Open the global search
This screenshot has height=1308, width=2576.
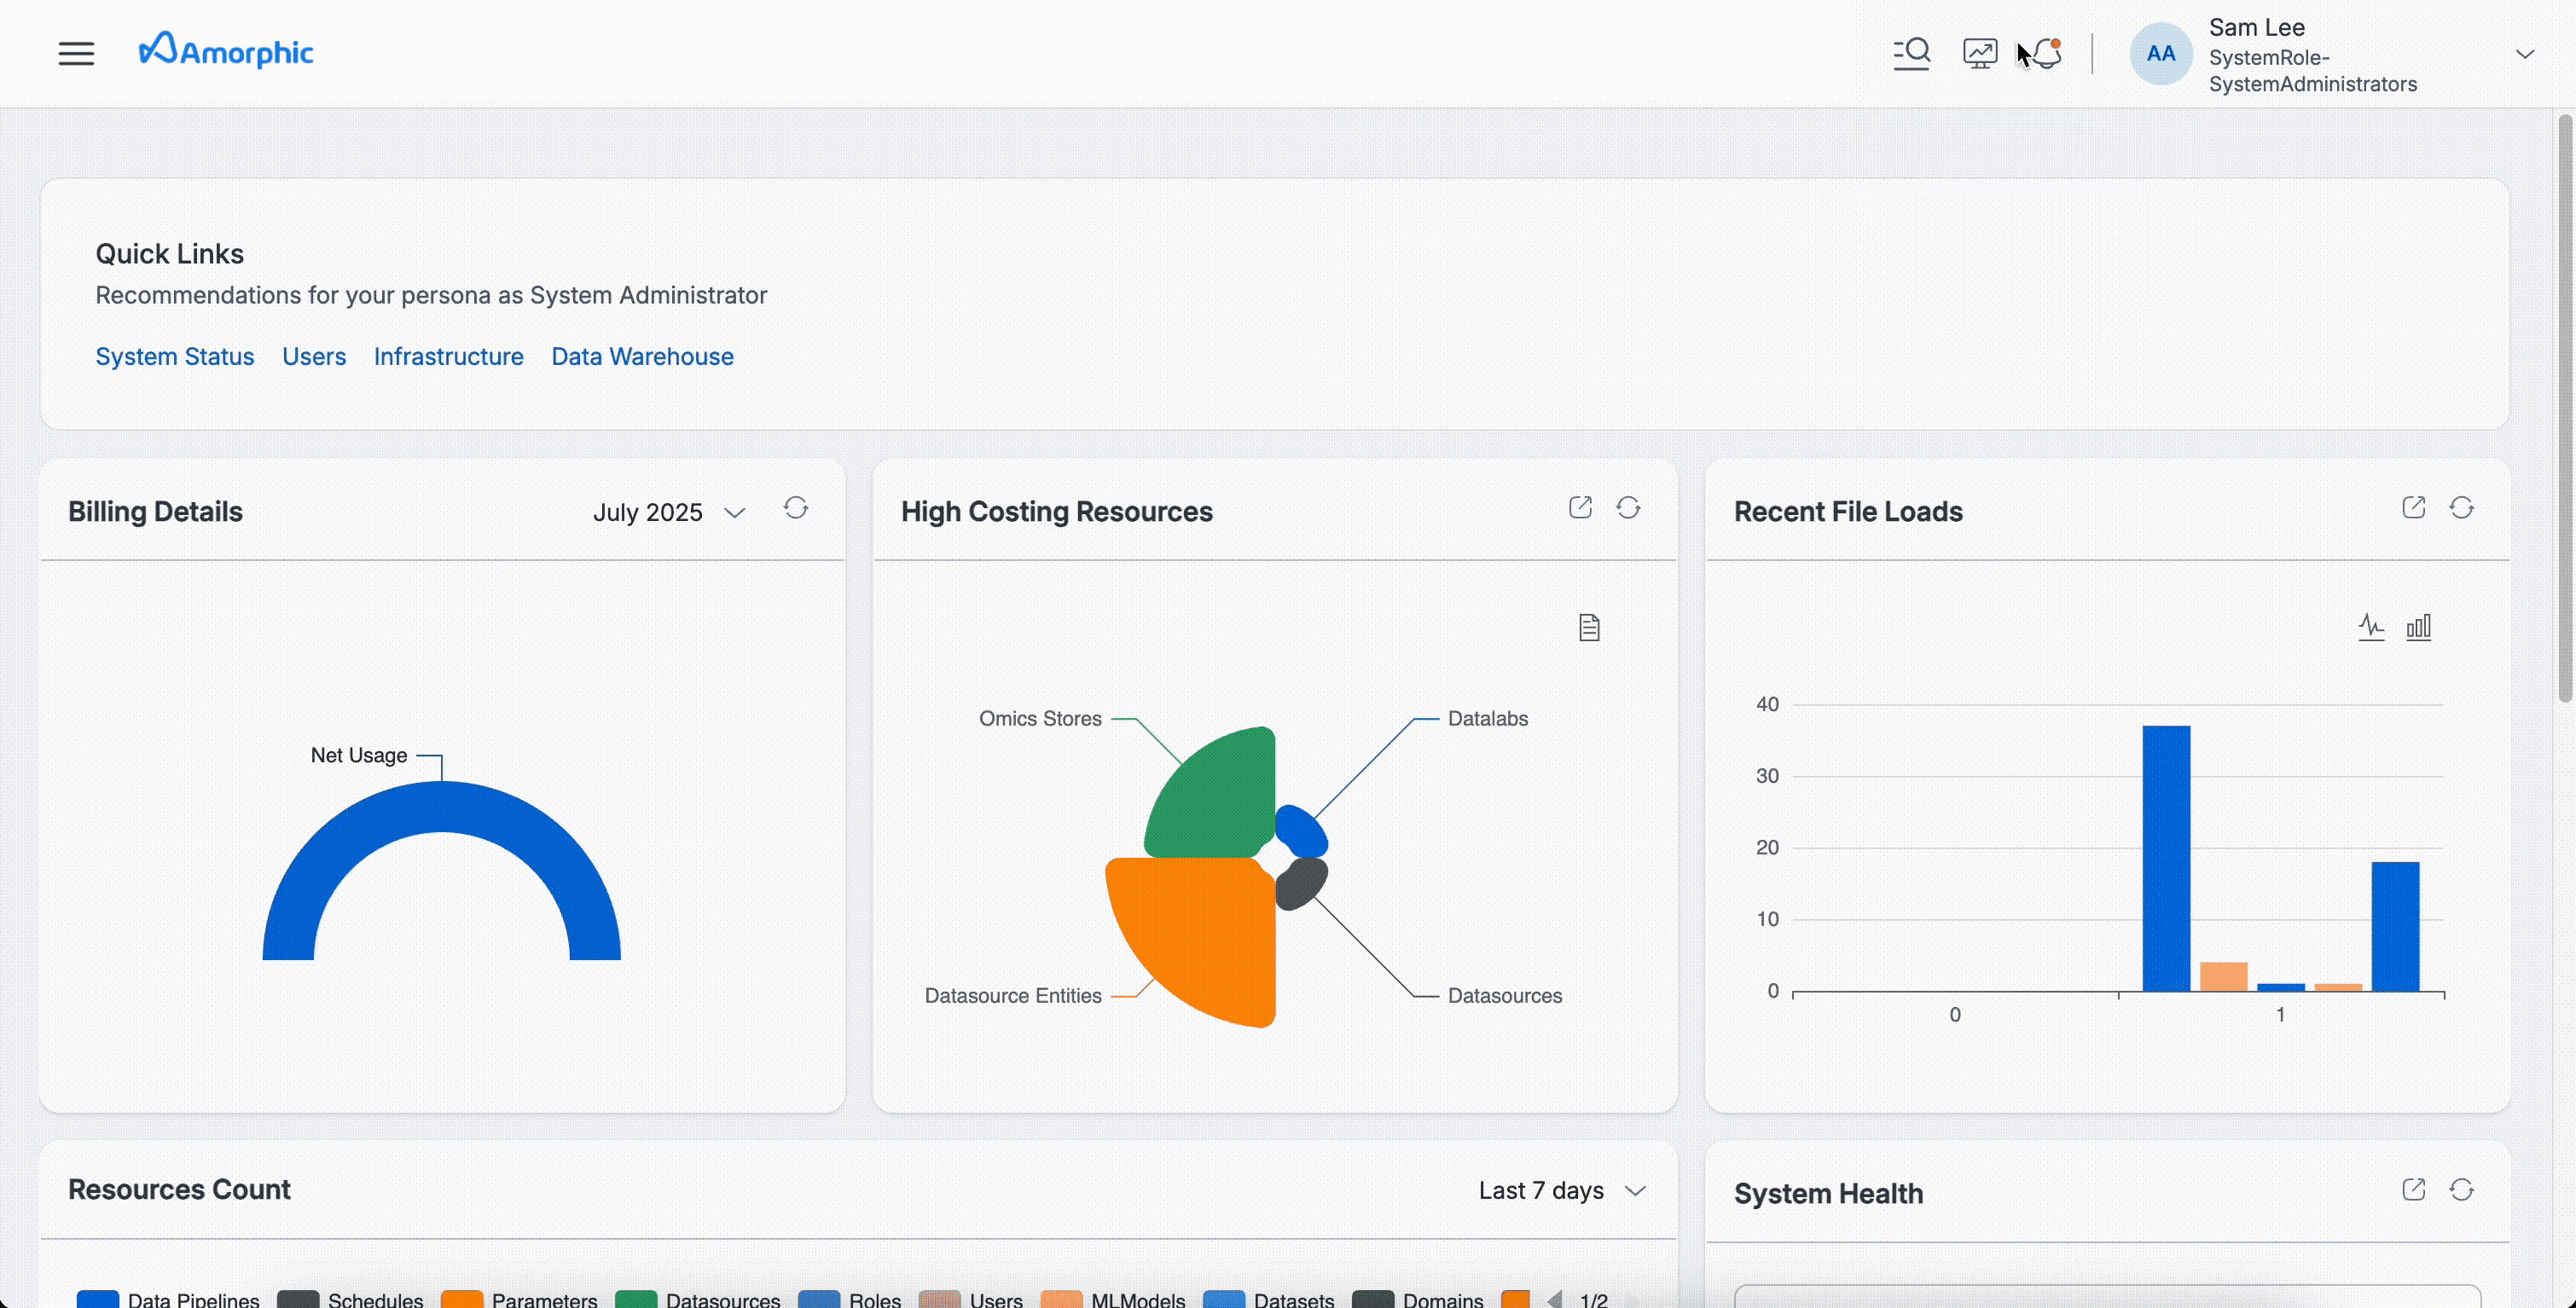pyautogui.click(x=1911, y=53)
